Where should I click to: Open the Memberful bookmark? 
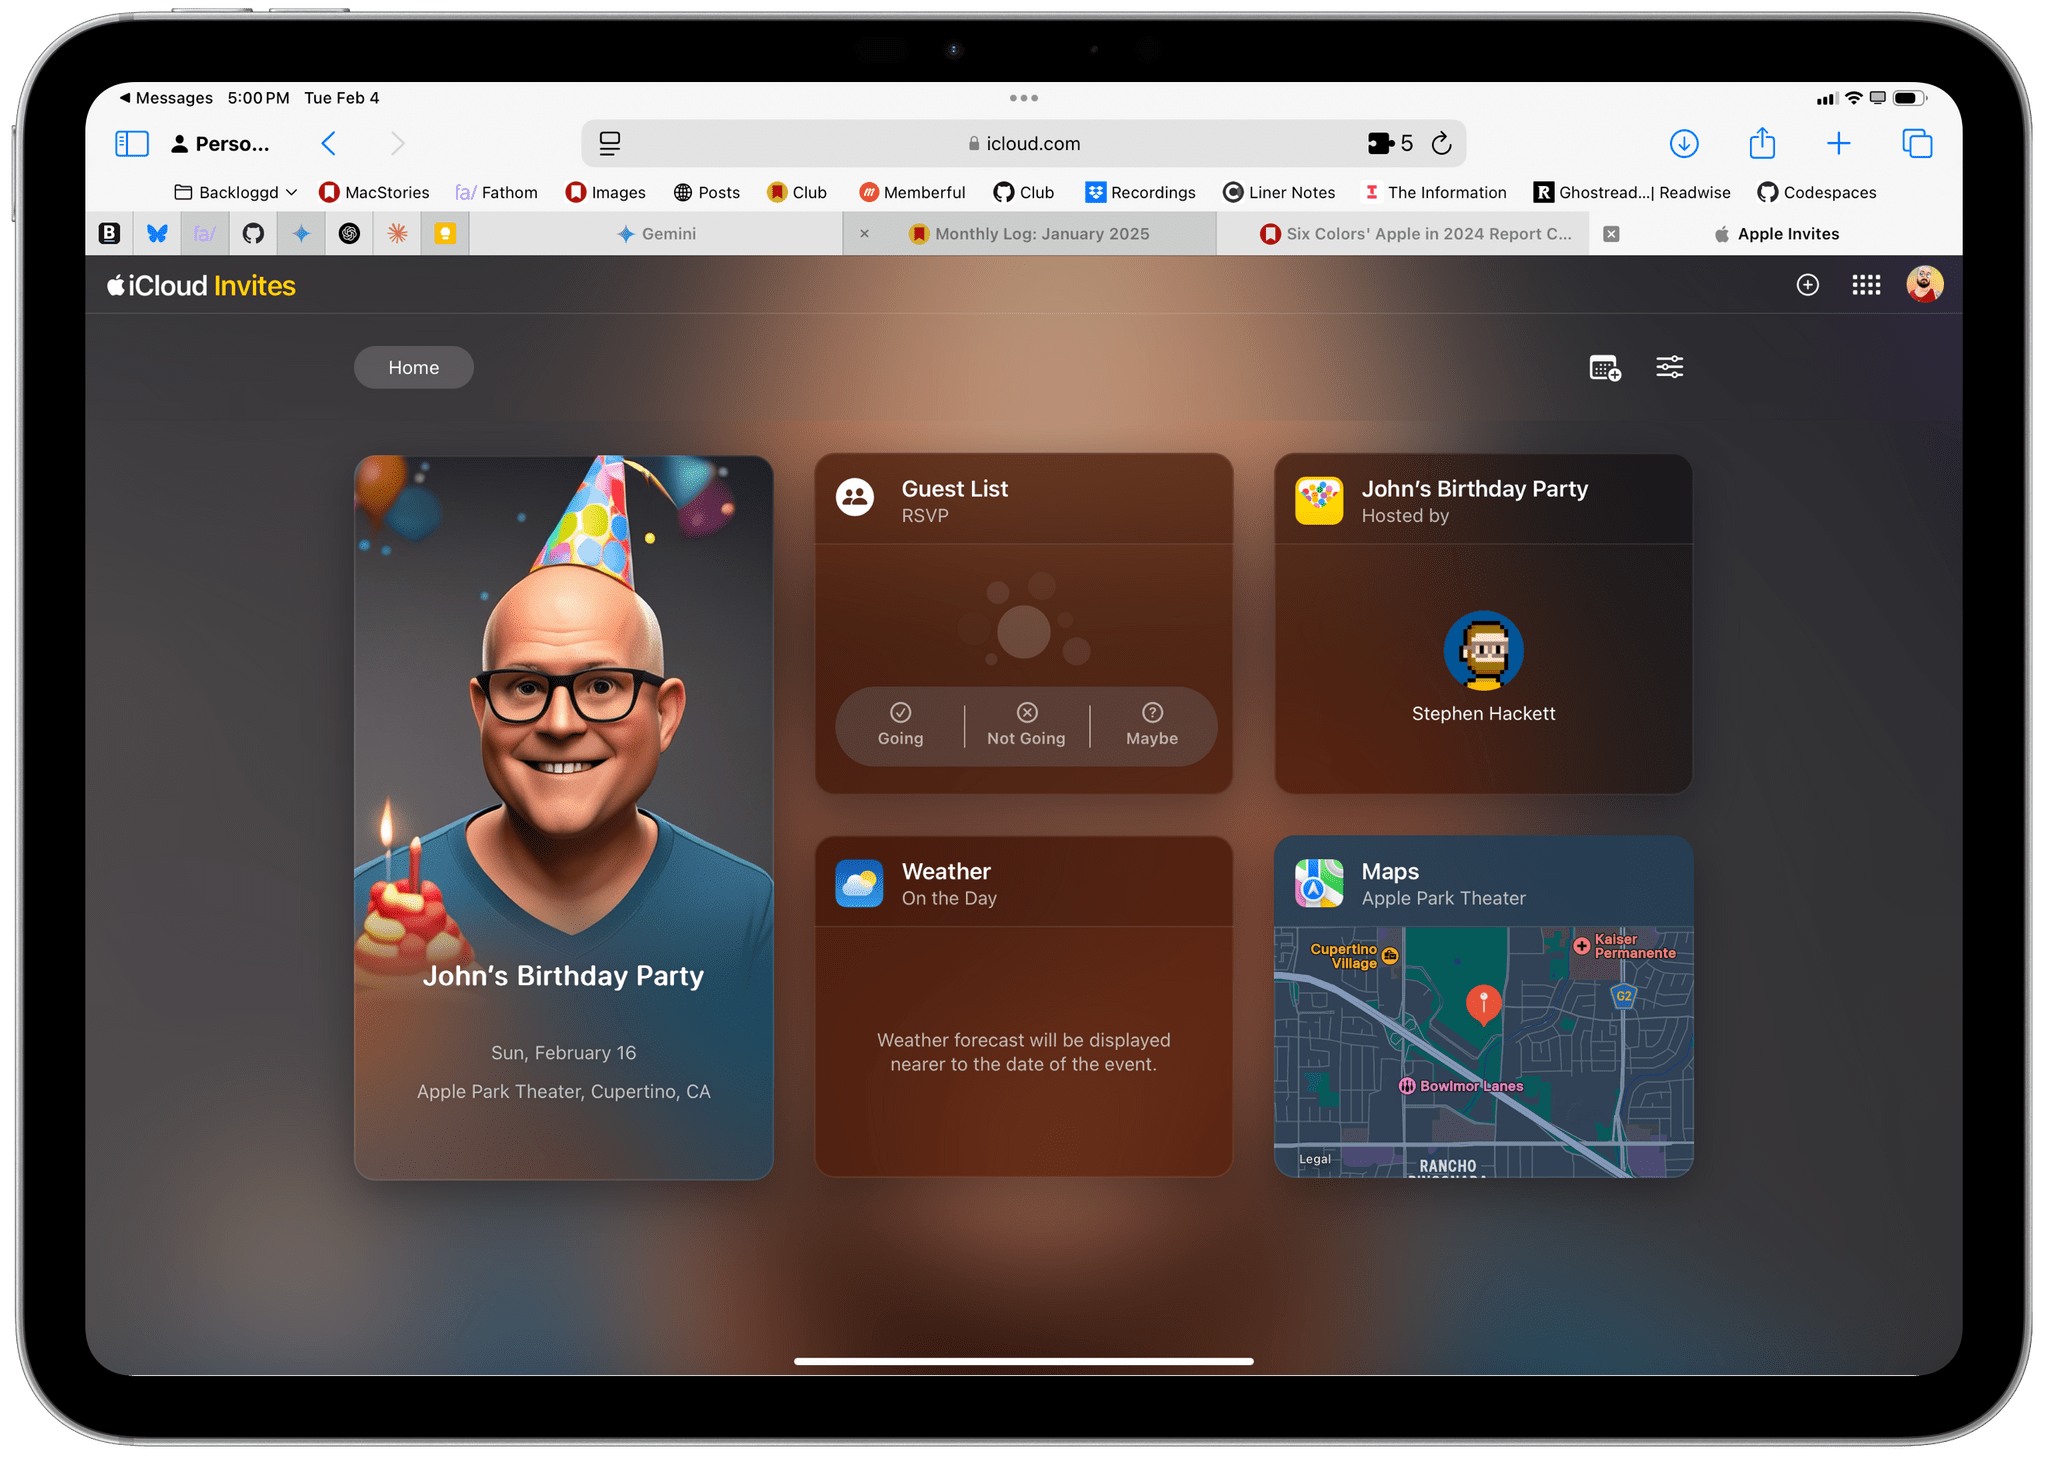coord(912,193)
